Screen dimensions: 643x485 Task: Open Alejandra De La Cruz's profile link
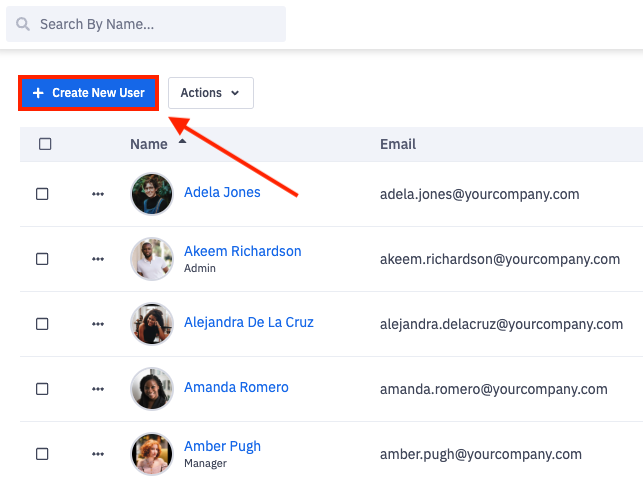coord(249,322)
